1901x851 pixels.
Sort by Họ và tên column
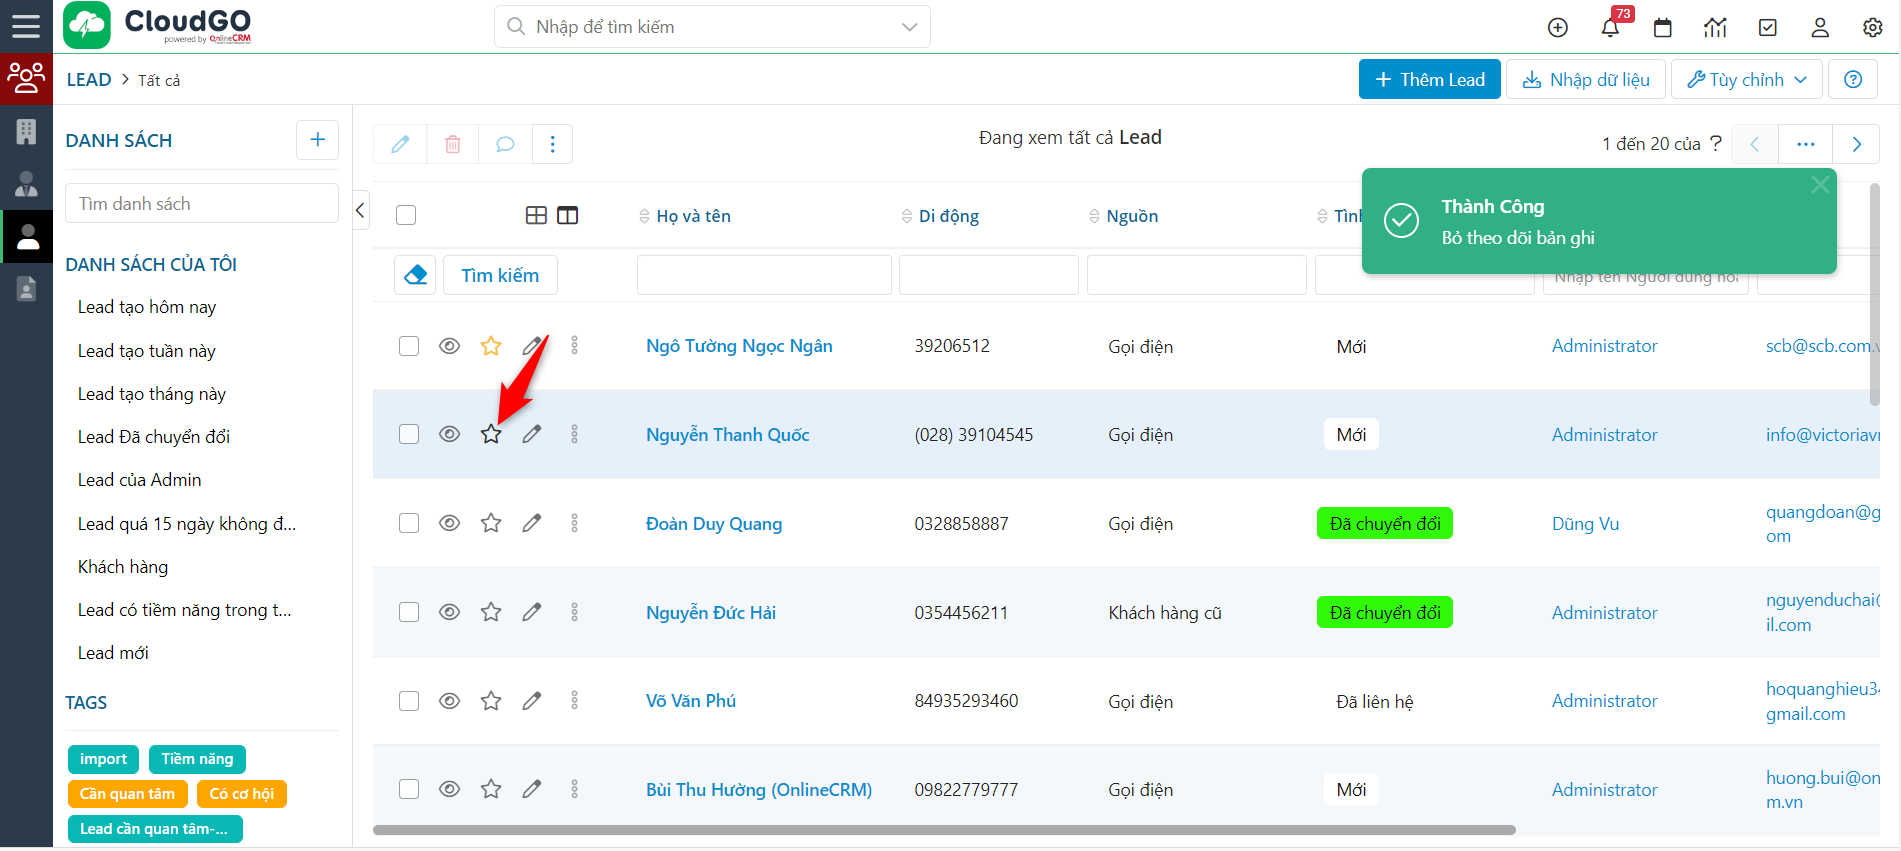coord(693,216)
